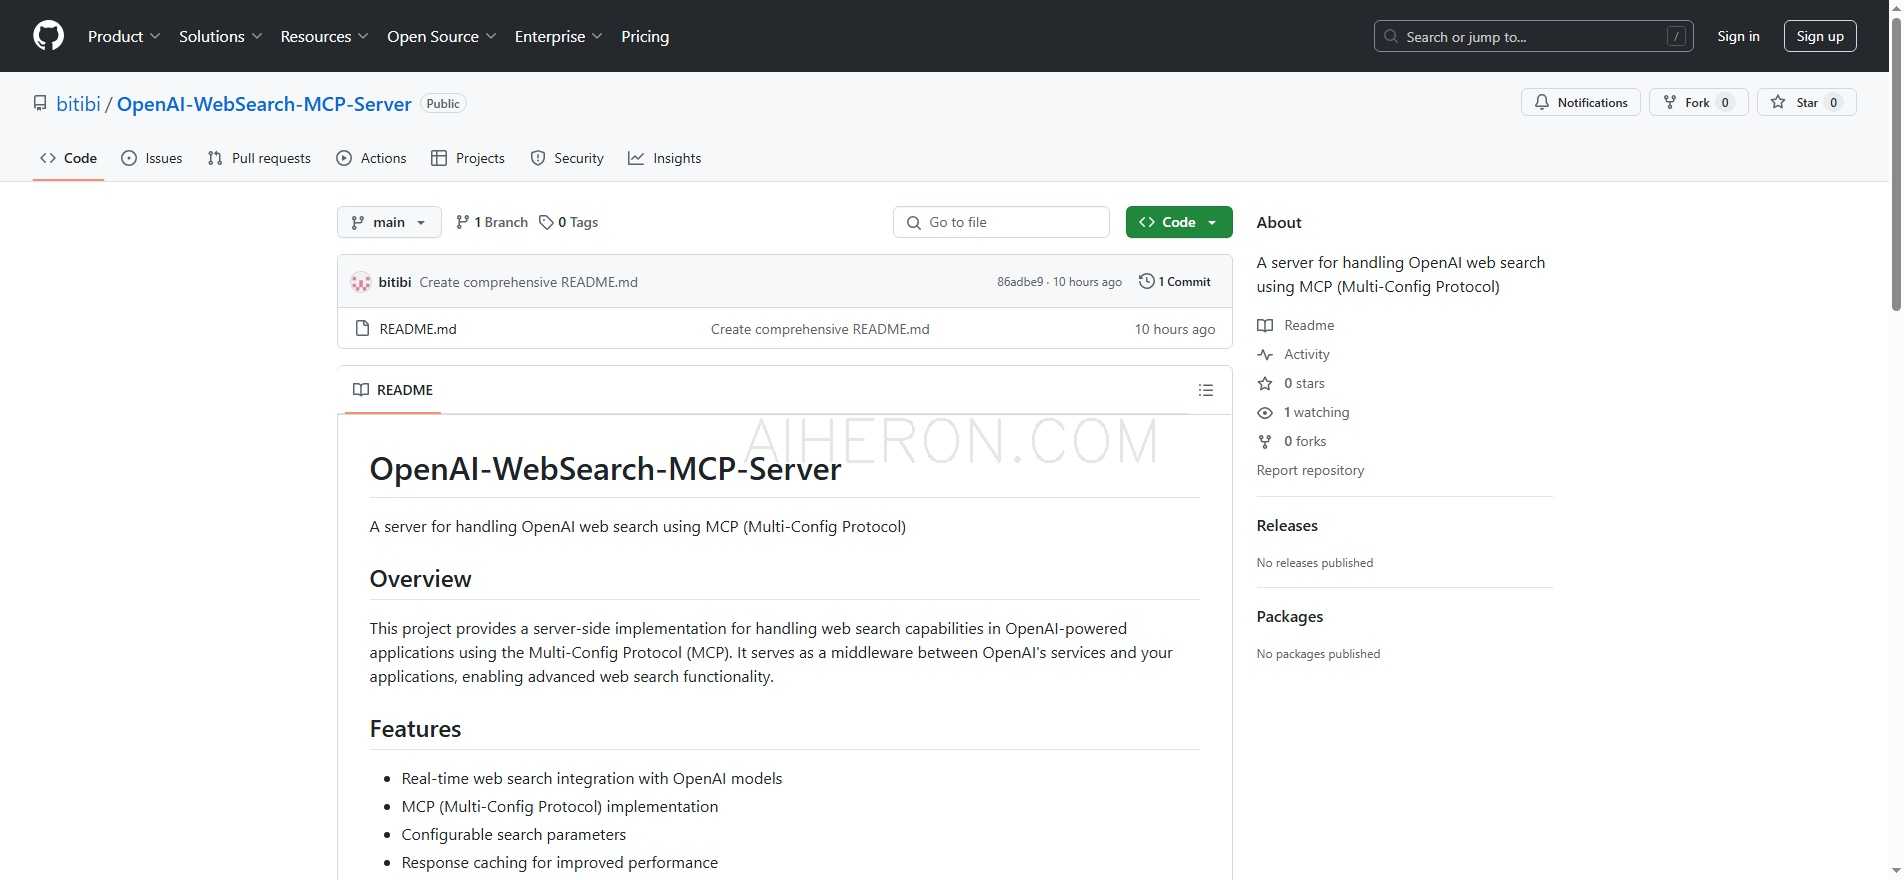Switch to the Pull requests tab
1904x880 pixels.
[259, 158]
